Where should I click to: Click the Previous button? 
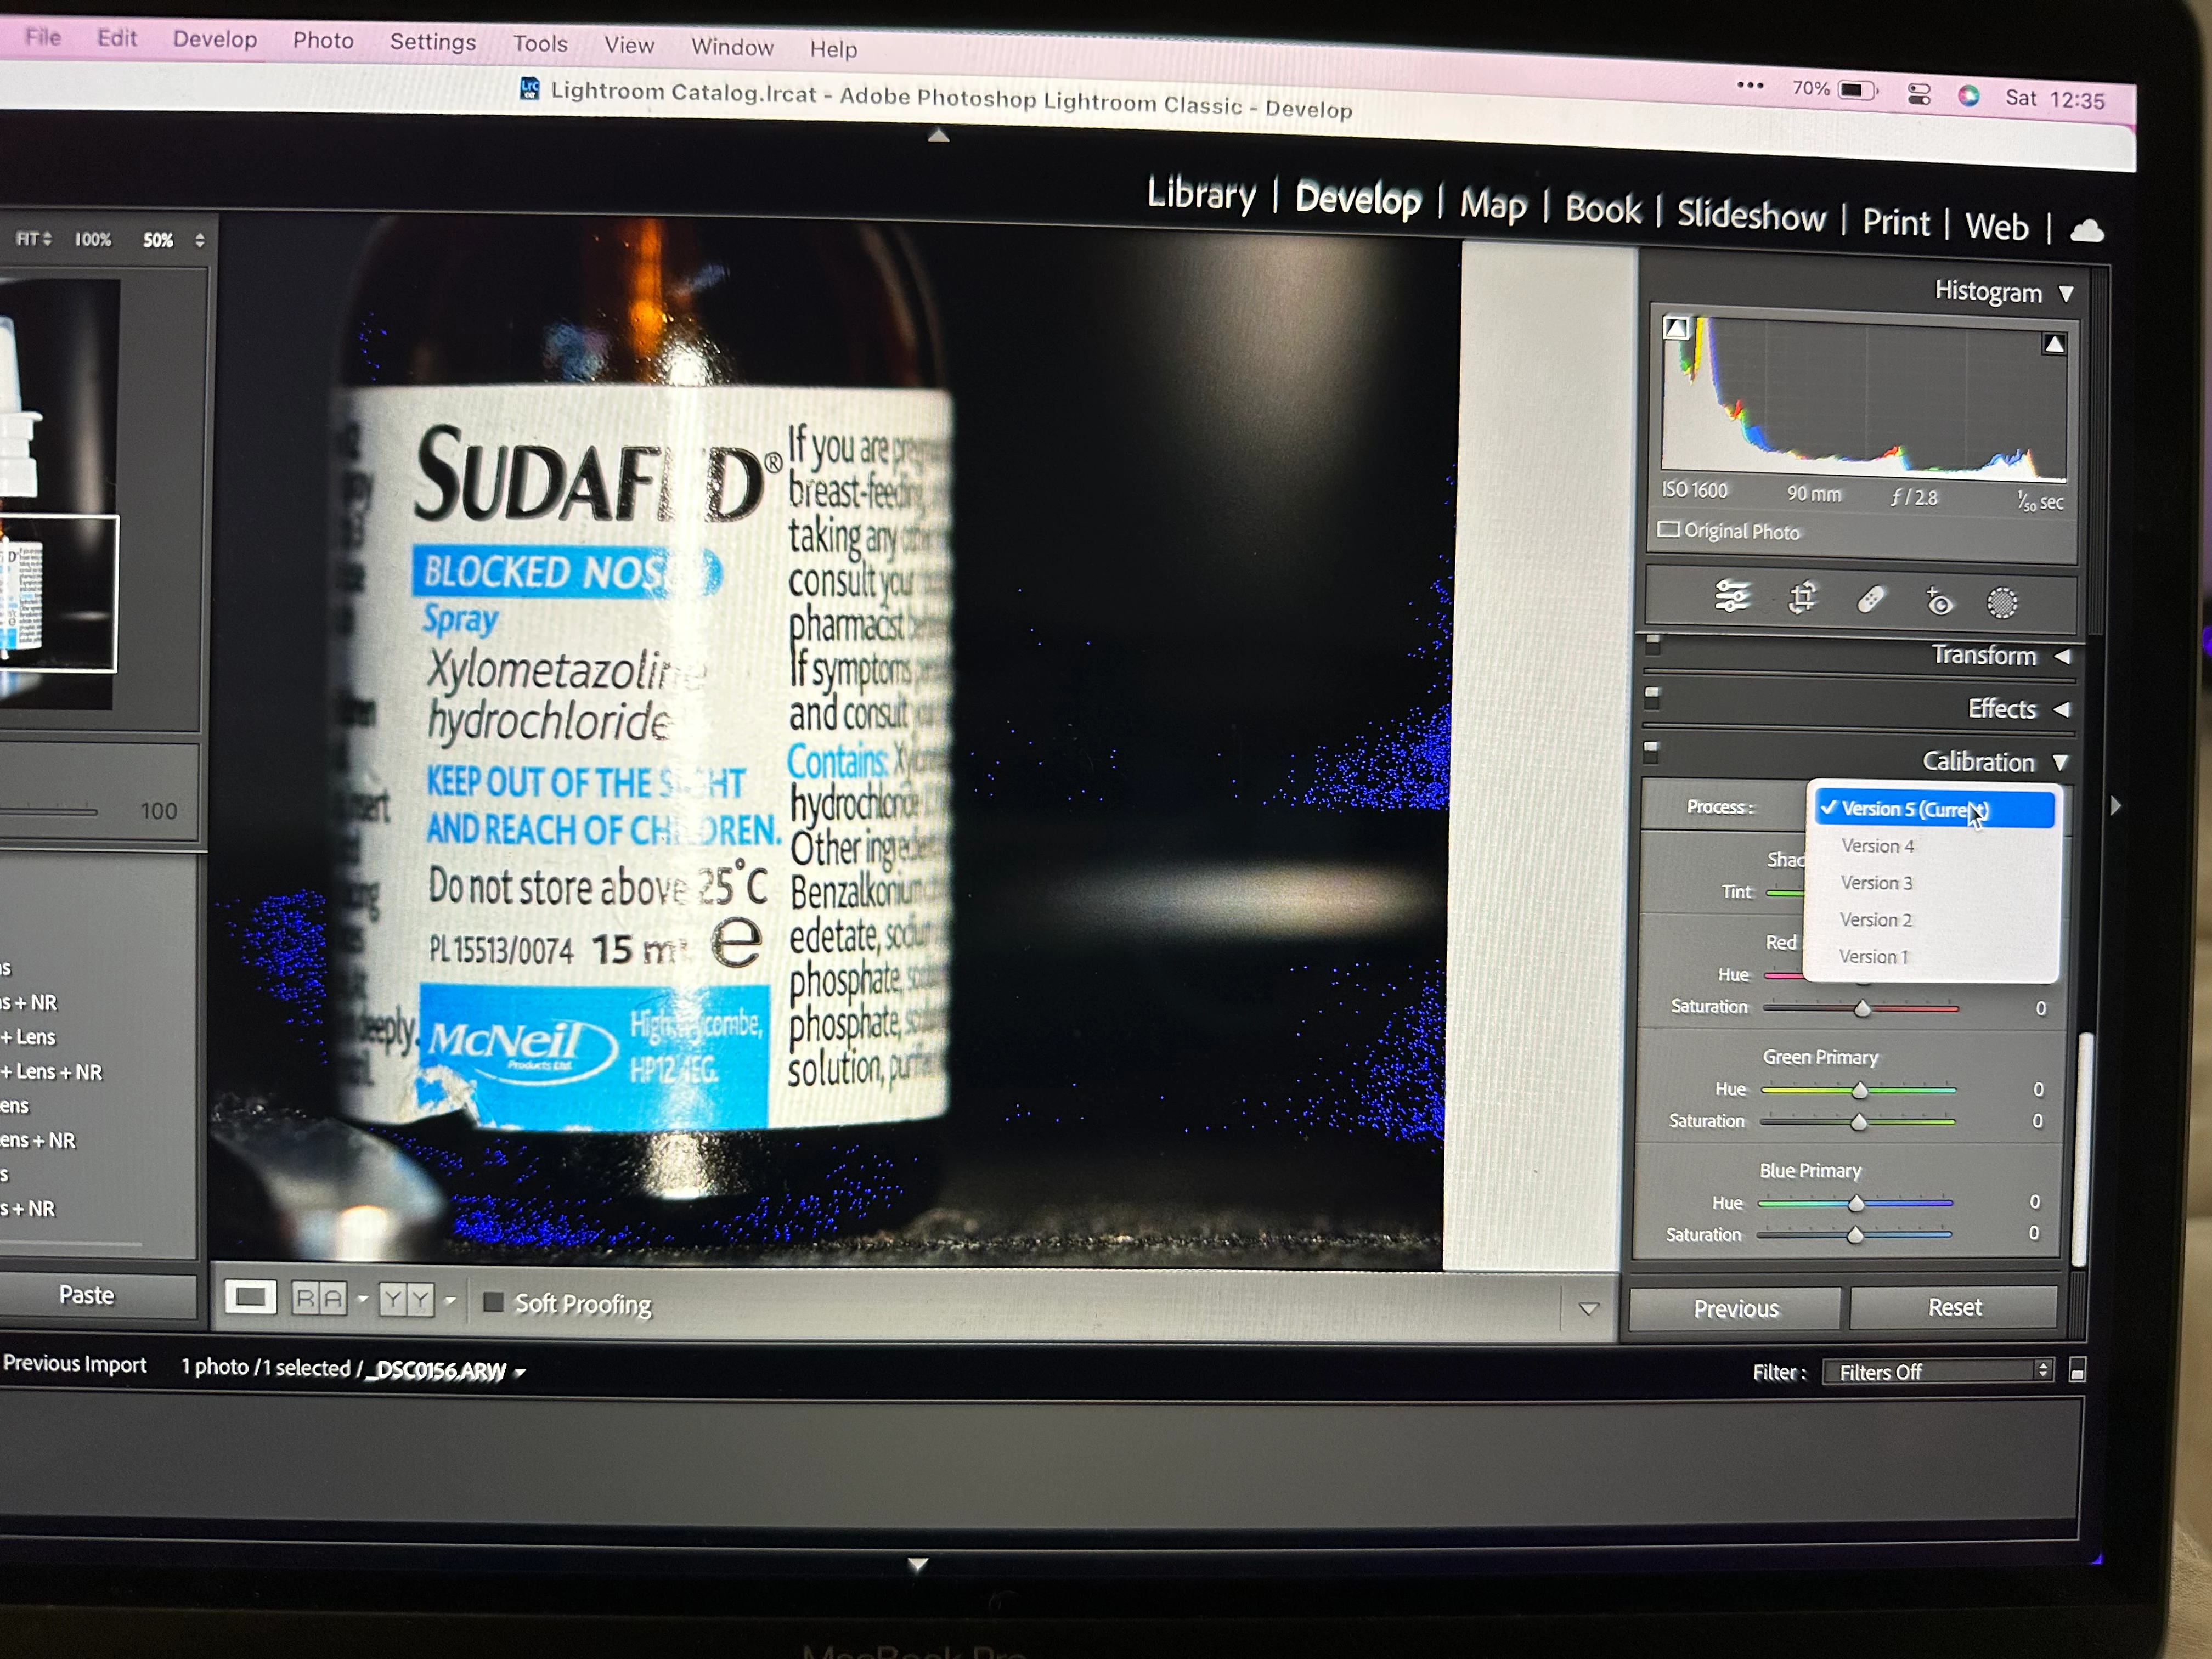coord(1735,1308)
